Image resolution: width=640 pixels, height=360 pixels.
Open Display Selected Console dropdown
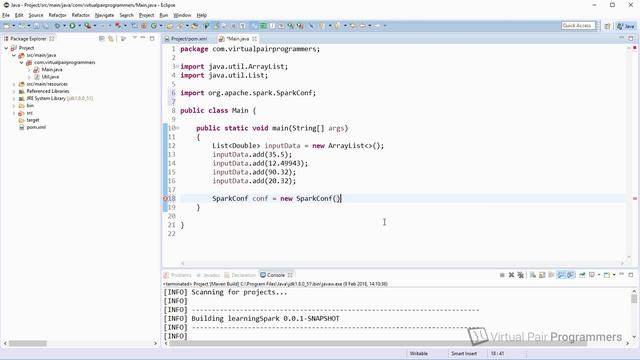[599, 275]
